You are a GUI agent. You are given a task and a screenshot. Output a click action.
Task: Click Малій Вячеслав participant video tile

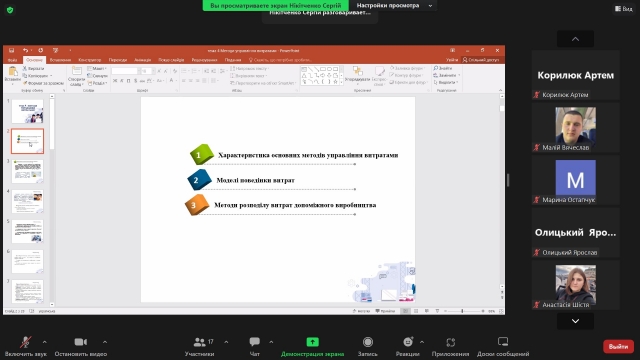click(x=575, y=127)
